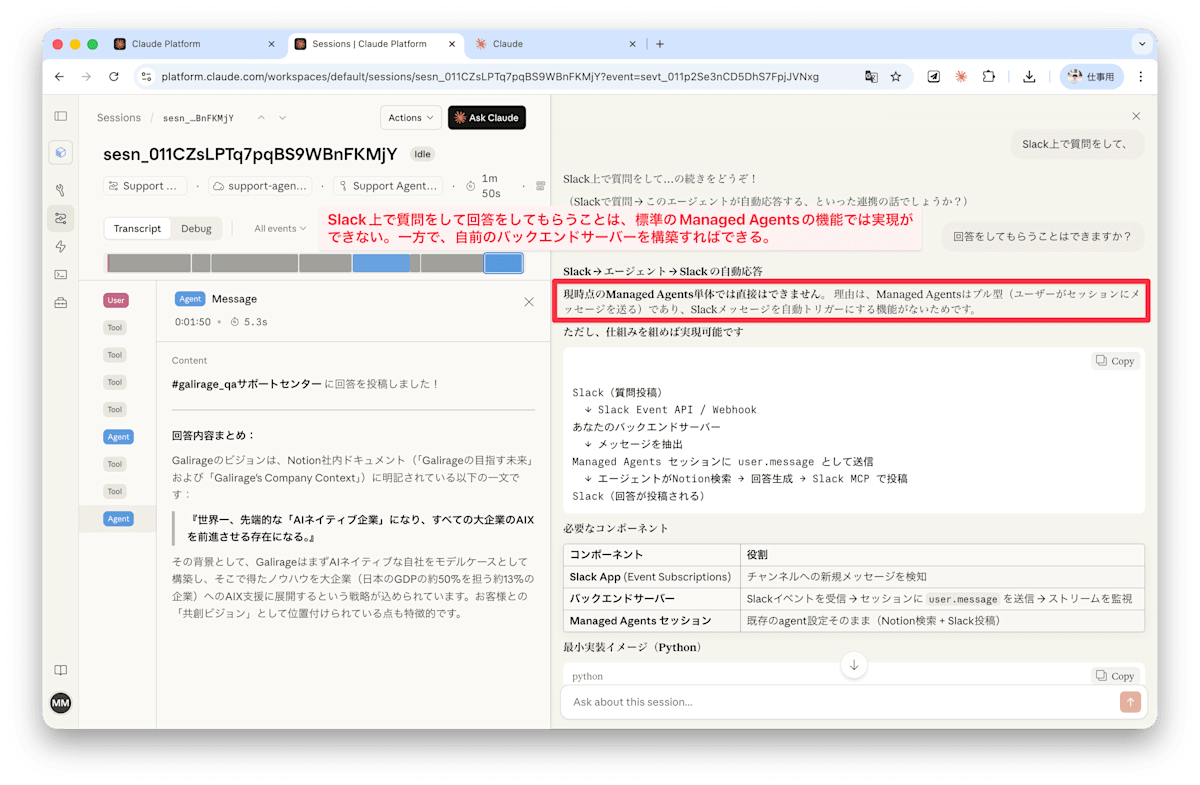The image size is (1200, 785).
Task: Open the lightning bolt icon in sidebar
Action: [61, 246]
